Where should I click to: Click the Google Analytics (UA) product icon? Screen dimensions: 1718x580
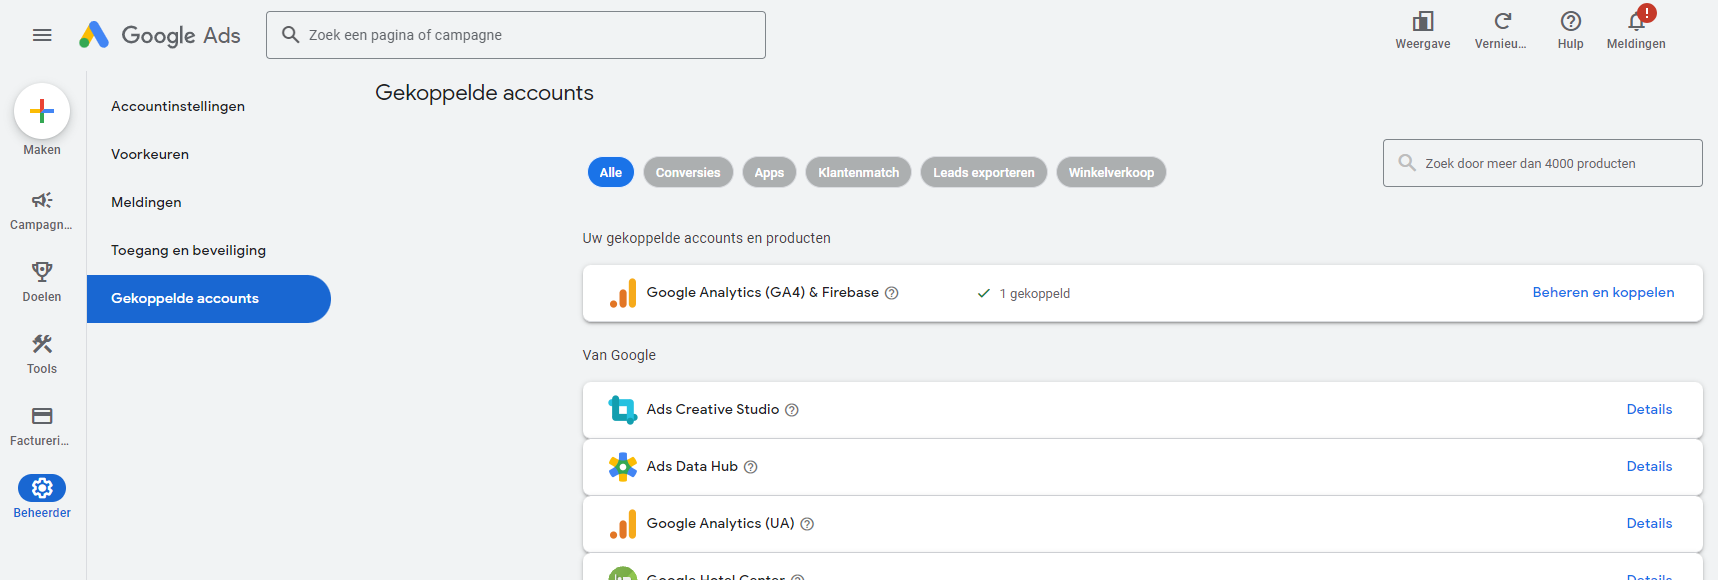[623, 524]
